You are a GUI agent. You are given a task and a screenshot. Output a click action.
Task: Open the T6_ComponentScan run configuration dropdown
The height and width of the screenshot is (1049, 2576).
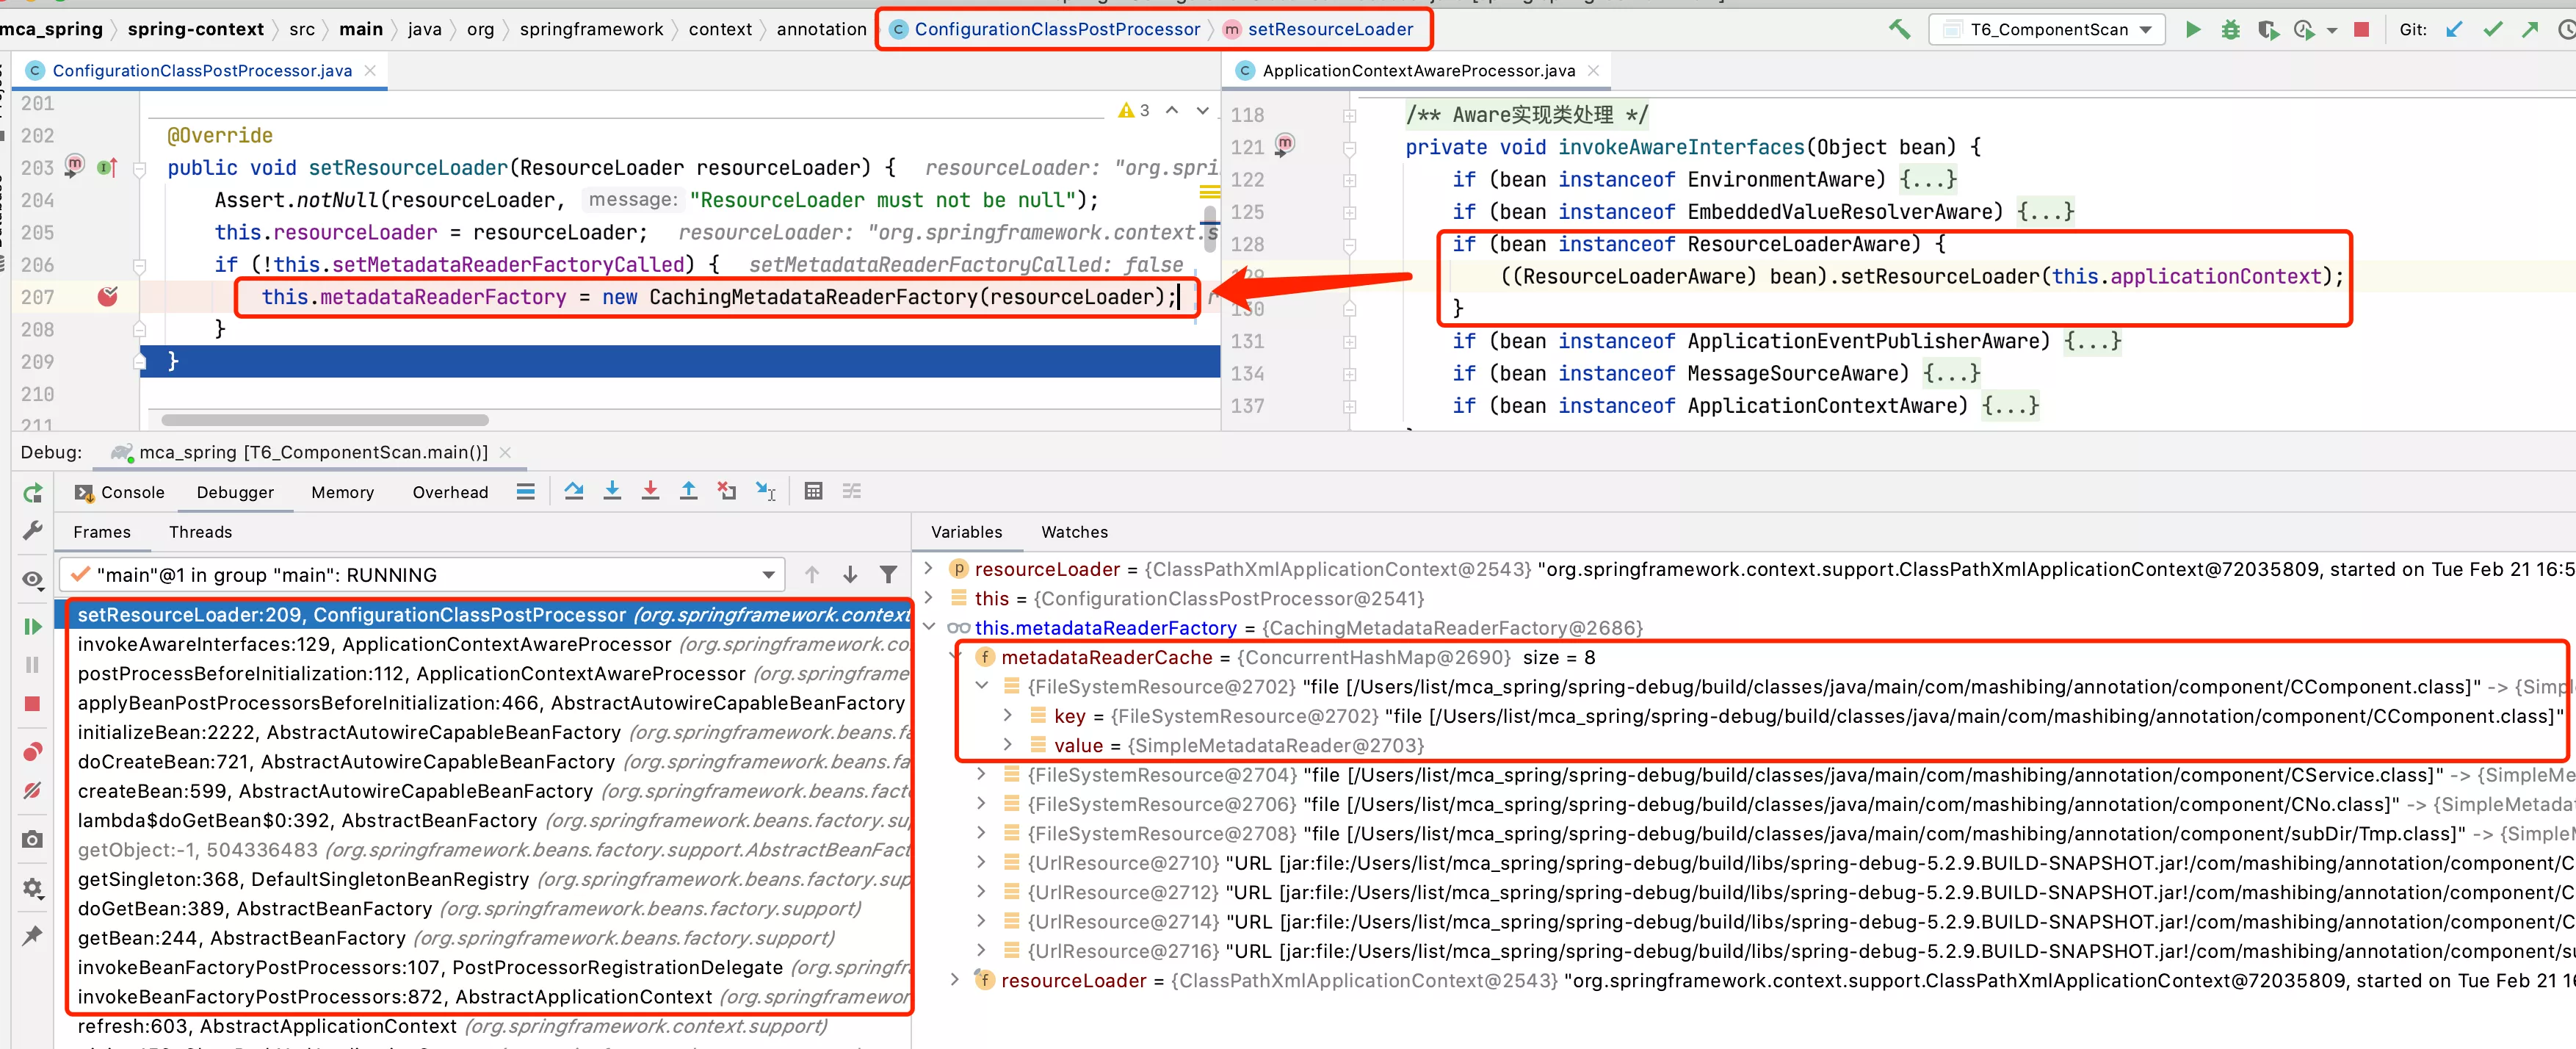pos(2047,30)
